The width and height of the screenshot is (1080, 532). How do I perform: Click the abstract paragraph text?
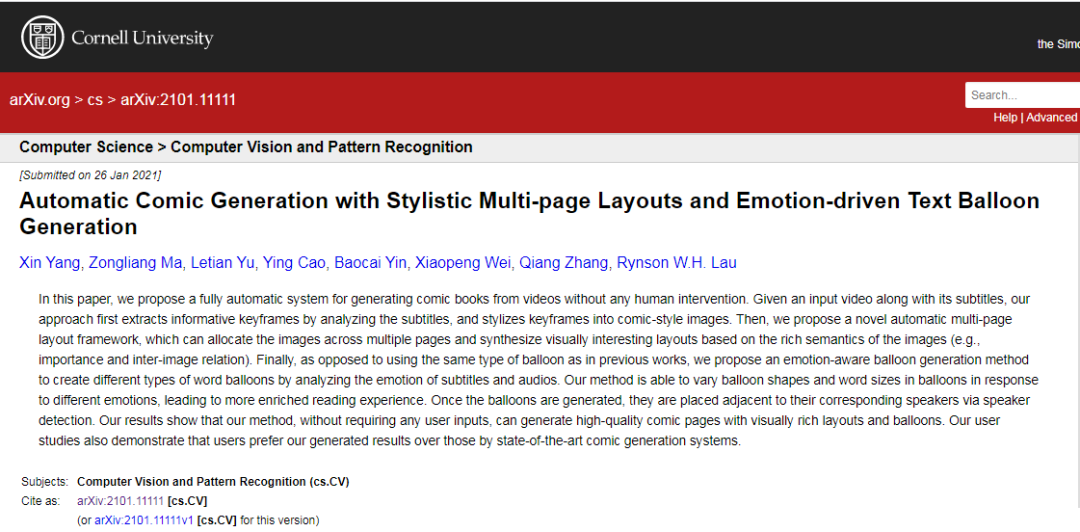[539, 370]
